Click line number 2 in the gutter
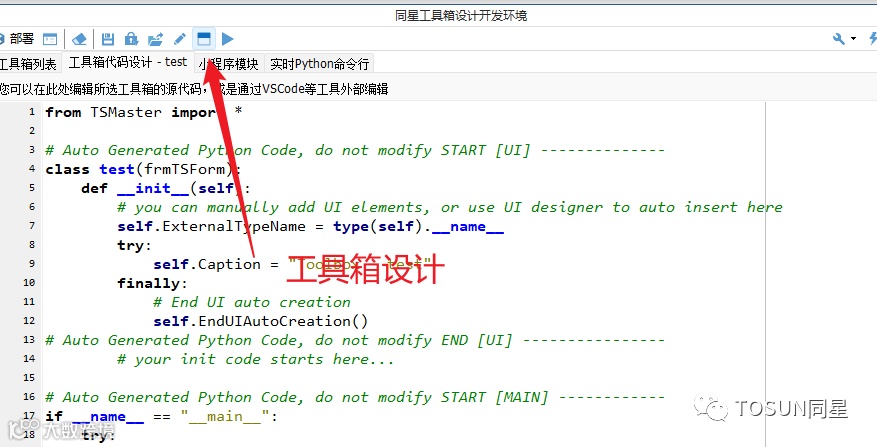 pos(32,130)
